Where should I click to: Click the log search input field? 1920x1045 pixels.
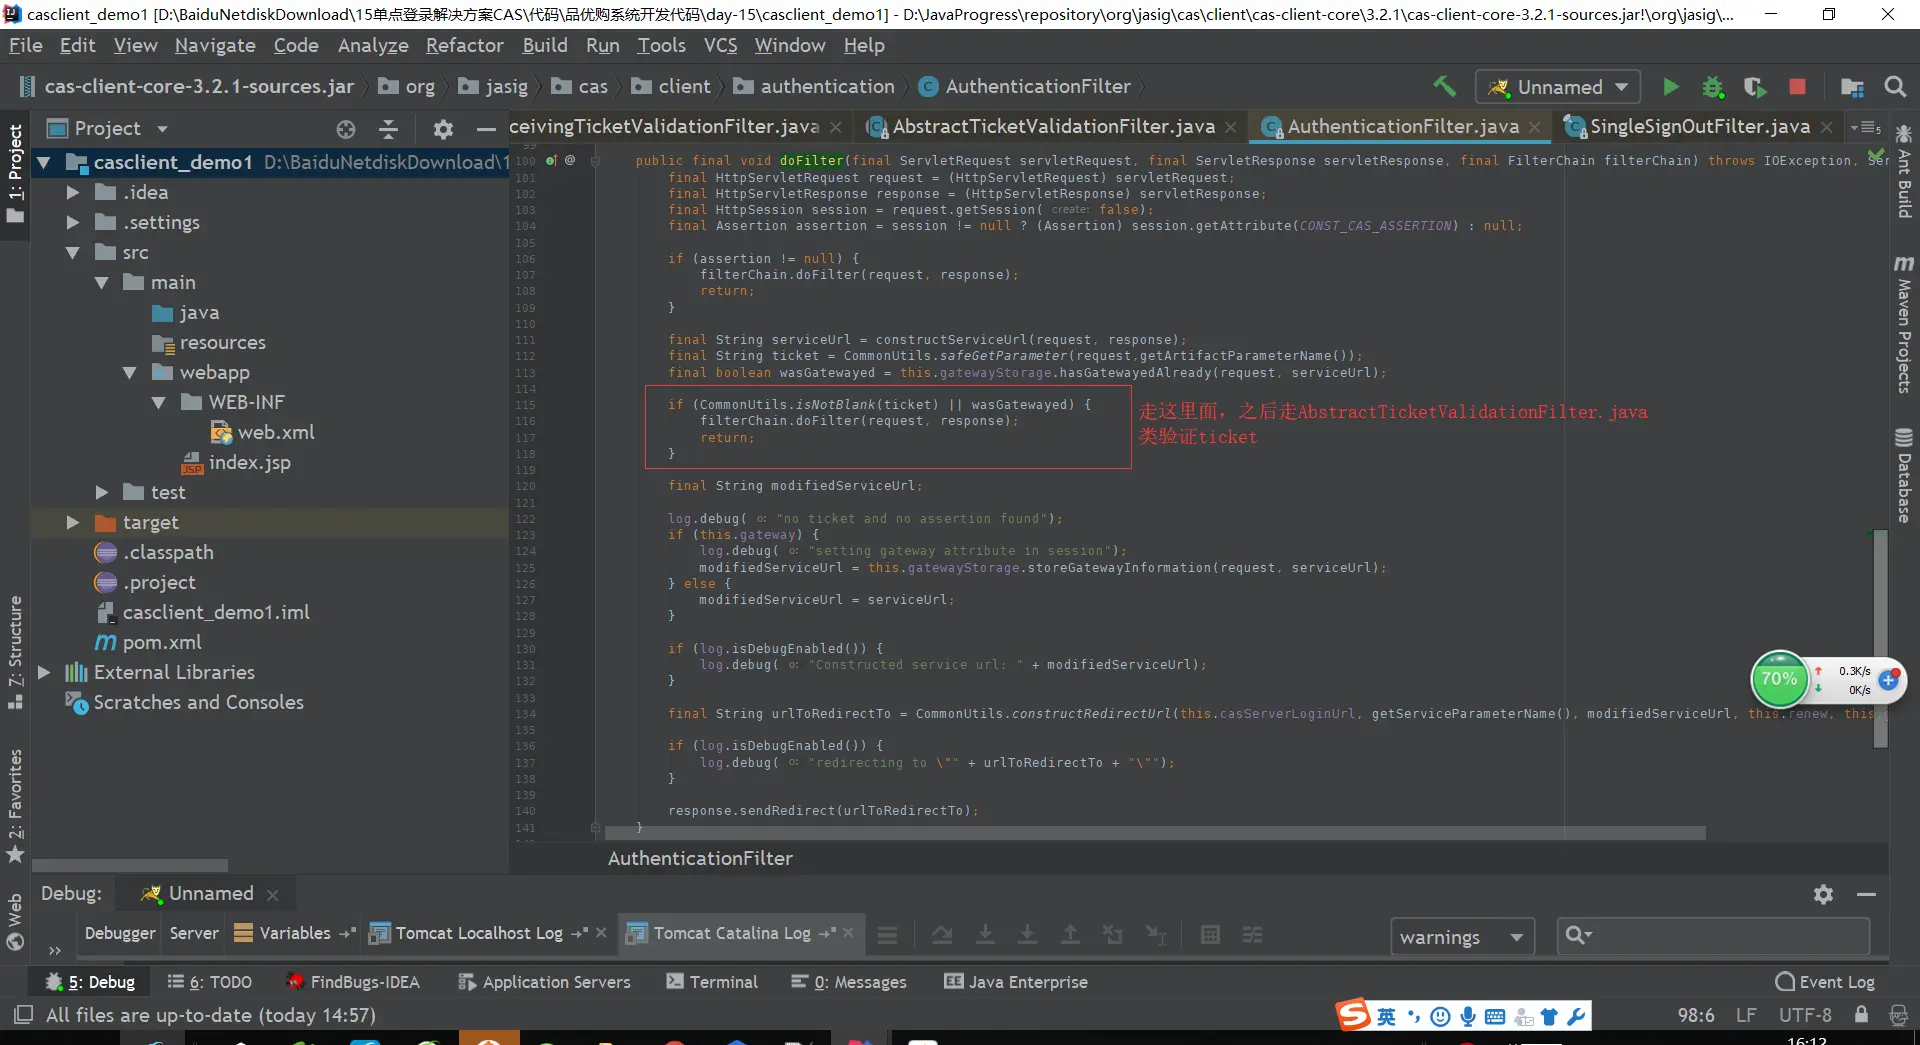[x=1725, y=936]
